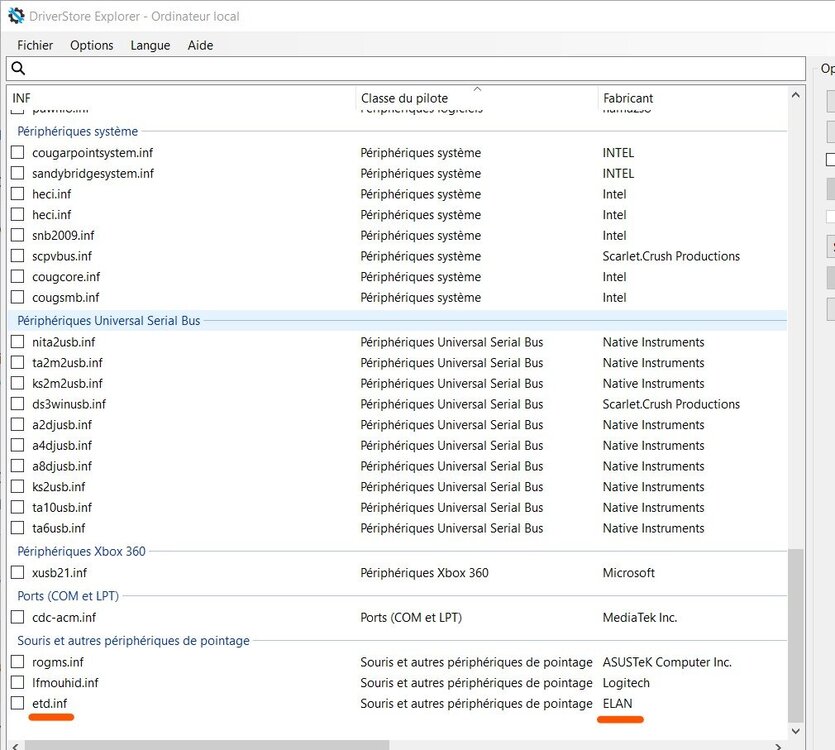Click the vertical scrollbar up arrow
This screenshot has height=750, width=835.
(x=796, y=95)
